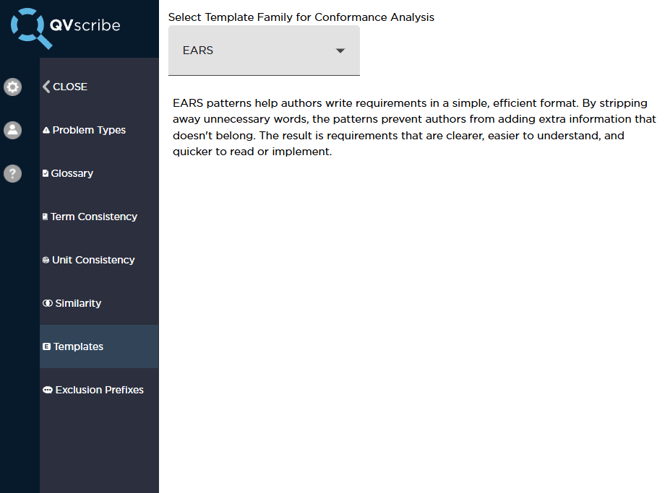Open the Template Family combo box showing EARS

click(x=262, y=51)
